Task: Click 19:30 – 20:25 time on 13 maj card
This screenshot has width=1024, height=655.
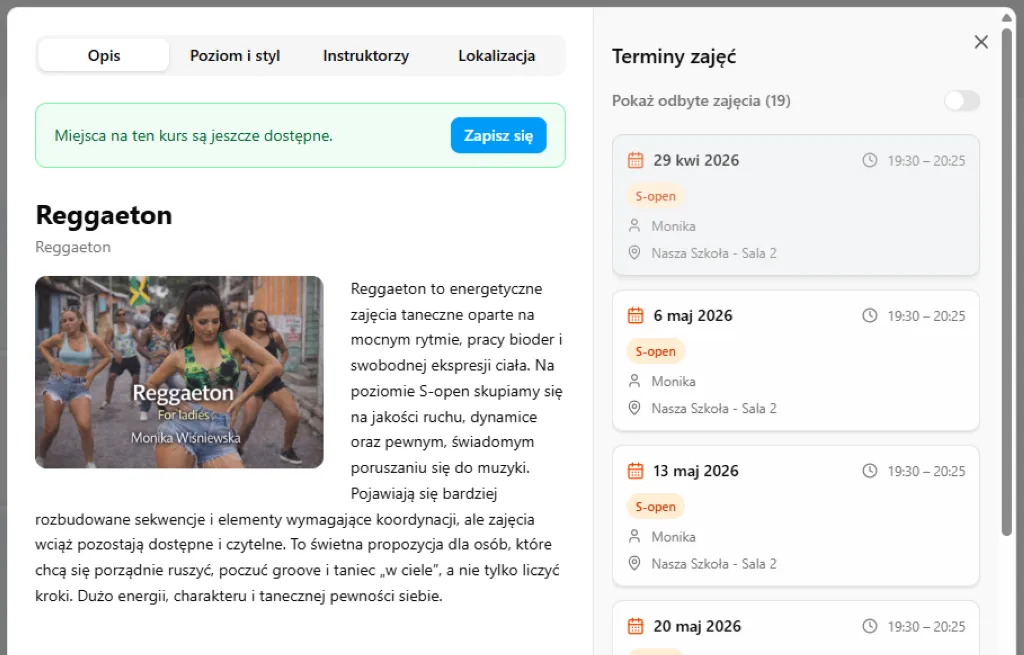Action: [x=926, y=471]
